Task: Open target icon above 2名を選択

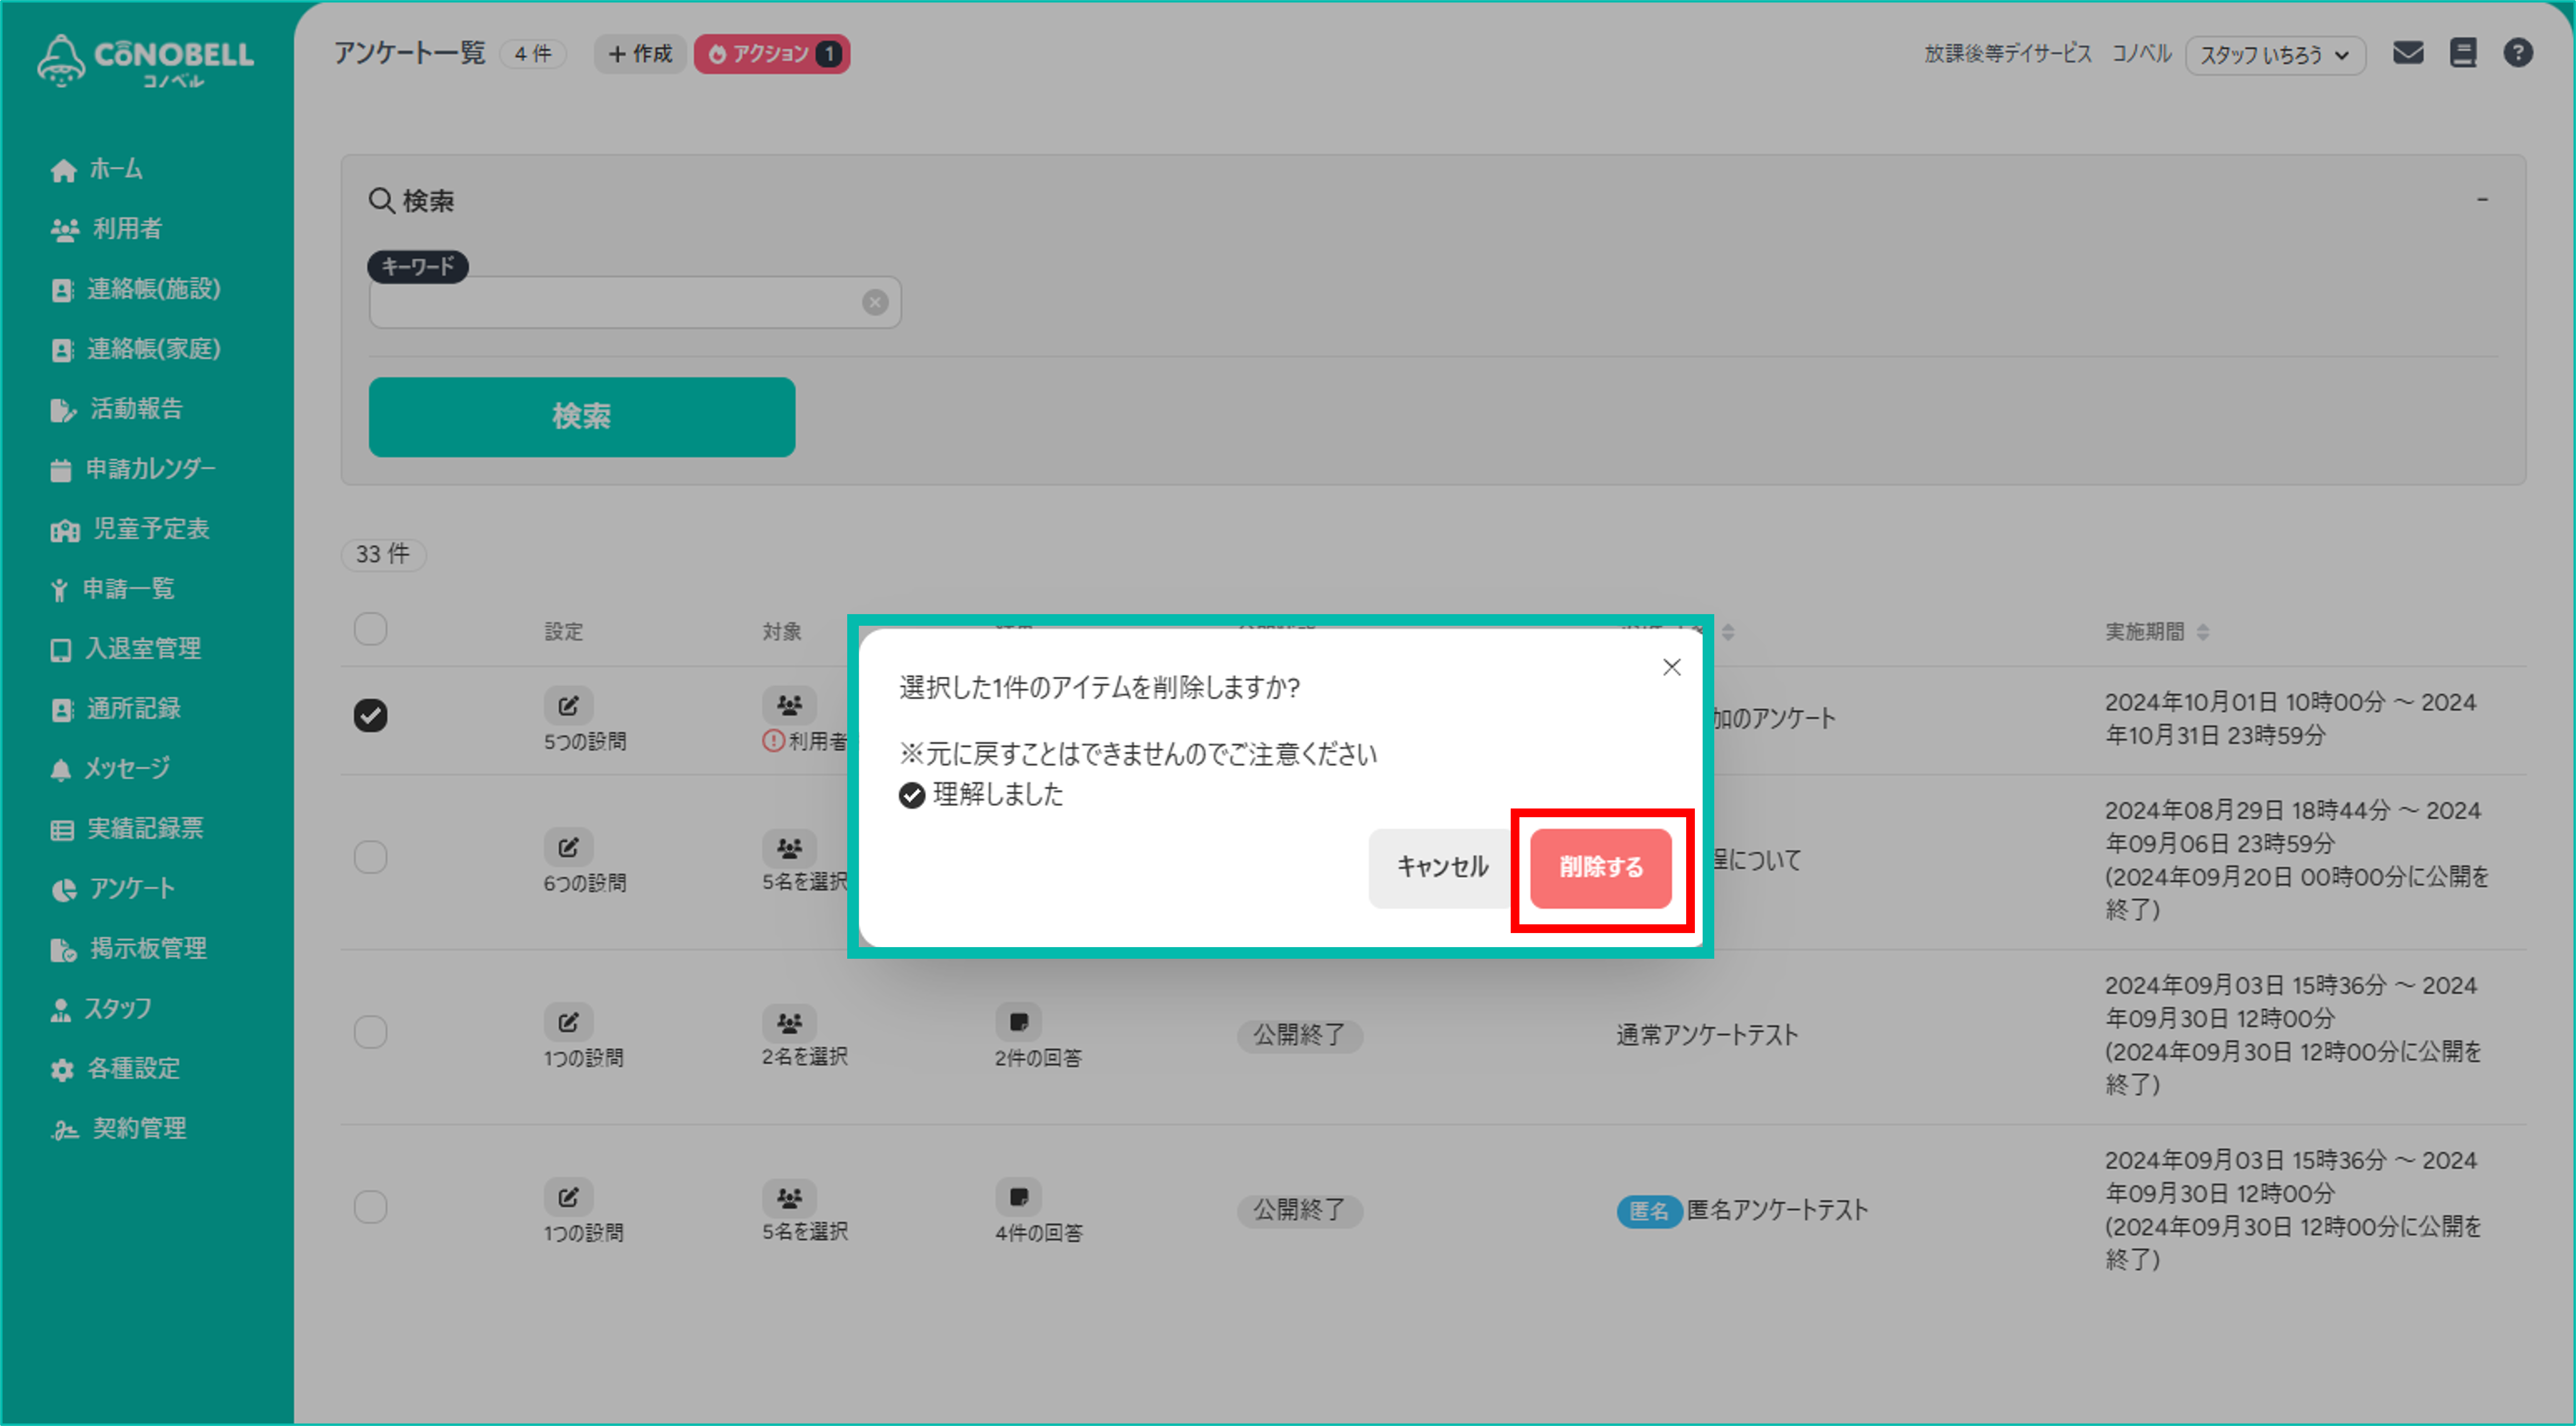Action: [790, 1023]
